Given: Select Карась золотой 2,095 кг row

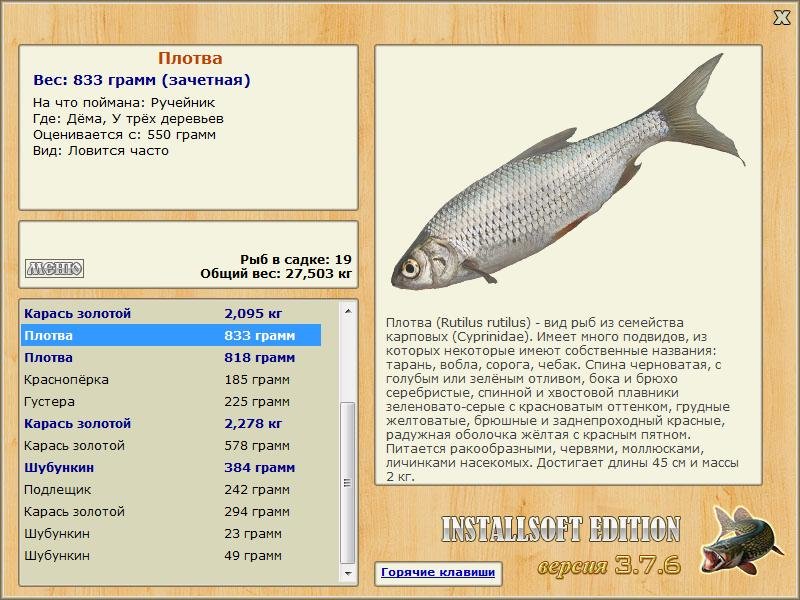Looking at the screenshot, I should pos(171,313).
